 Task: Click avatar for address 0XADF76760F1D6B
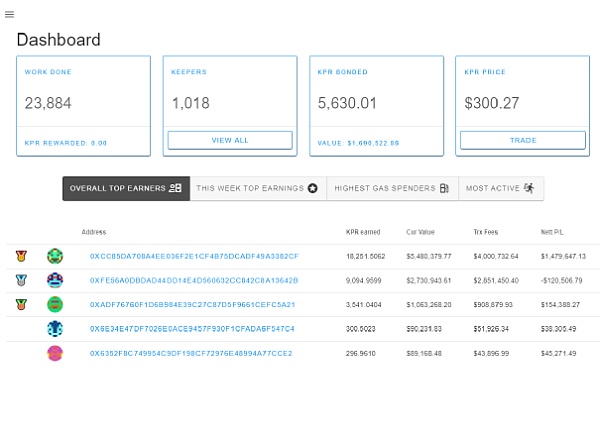click(x=55, y=304)
